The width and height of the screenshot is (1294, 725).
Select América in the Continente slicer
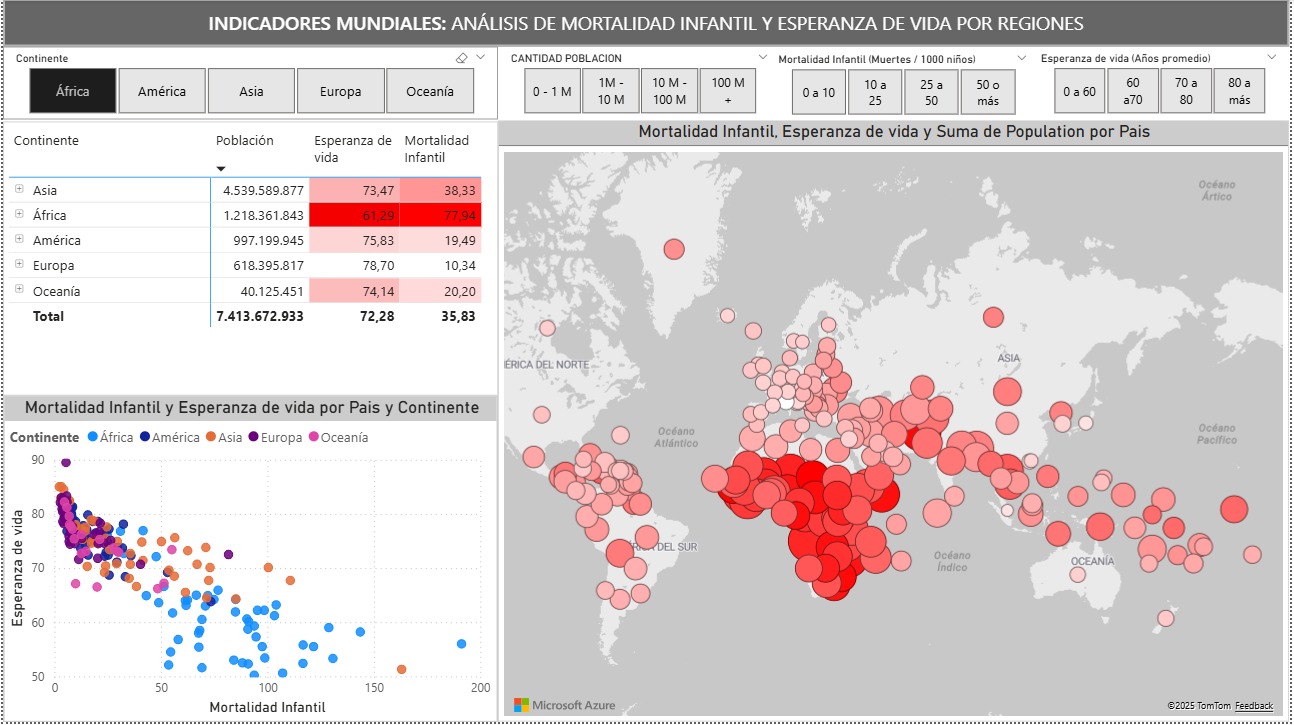pyautogui.click(x=162, y=90)
